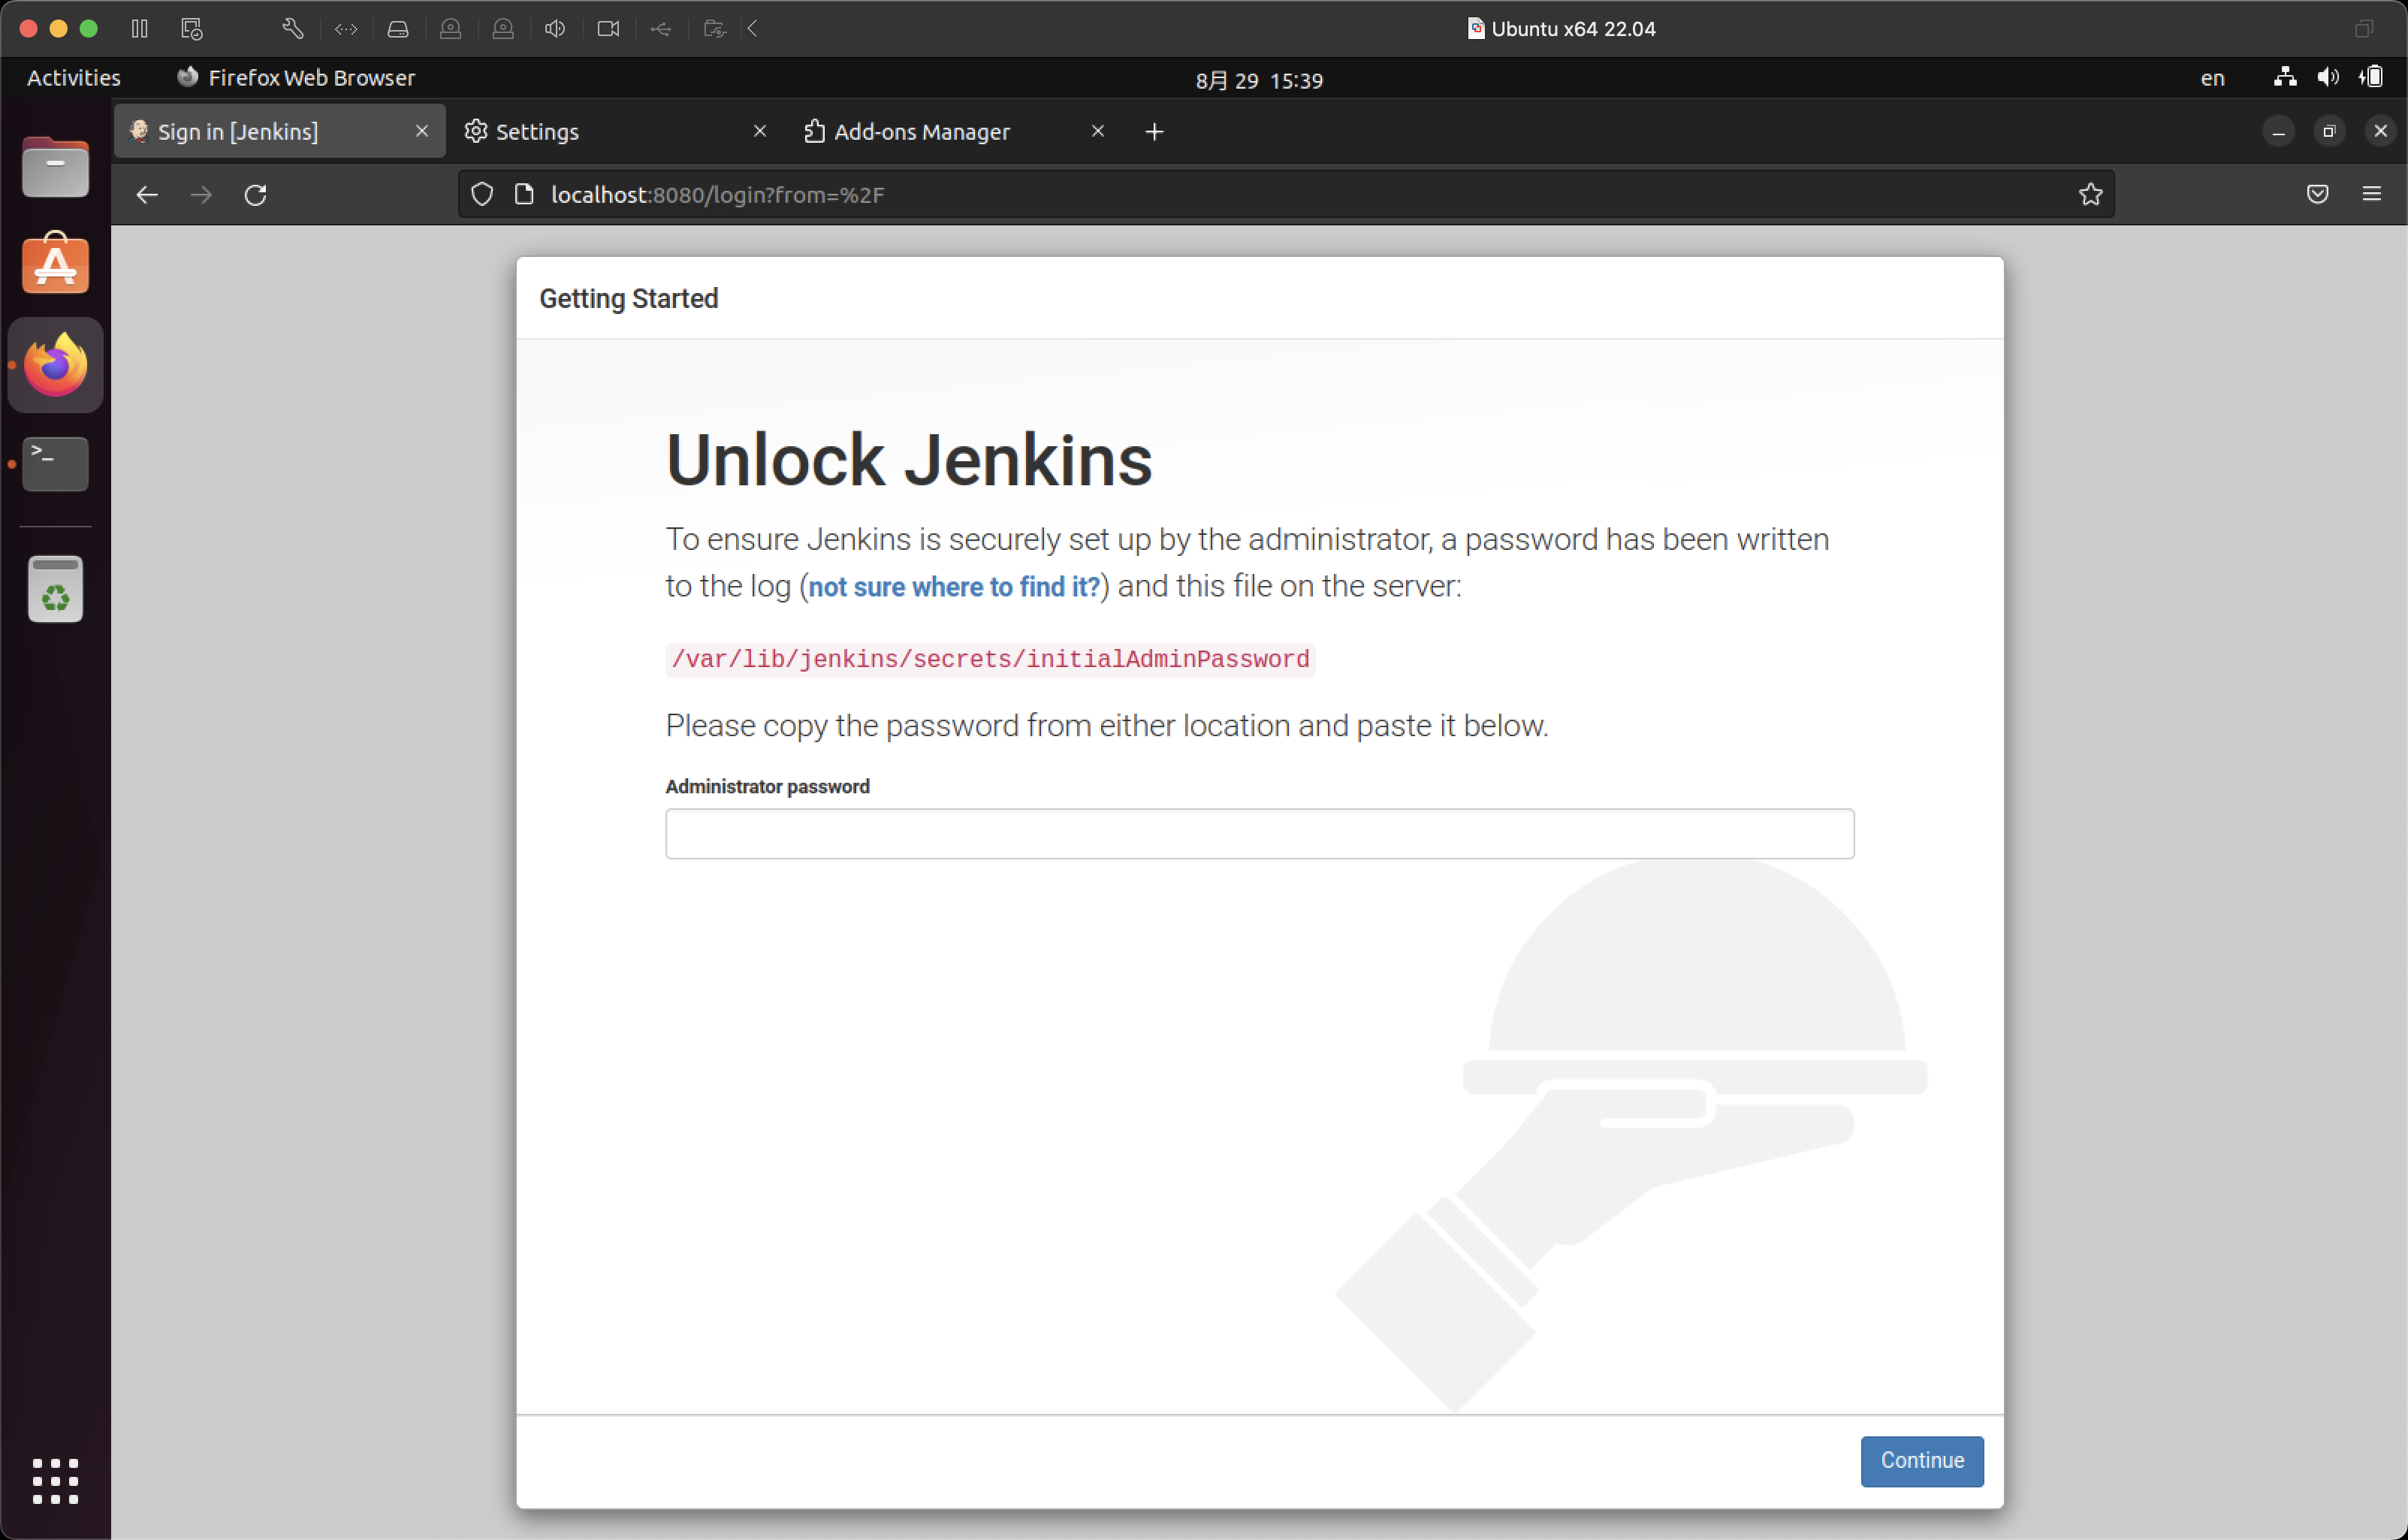2408x1540 pixels.
Task: Select the /var/lib/jenkins/secrets/initialAdminPassword path text
Action: pos(990,660)
